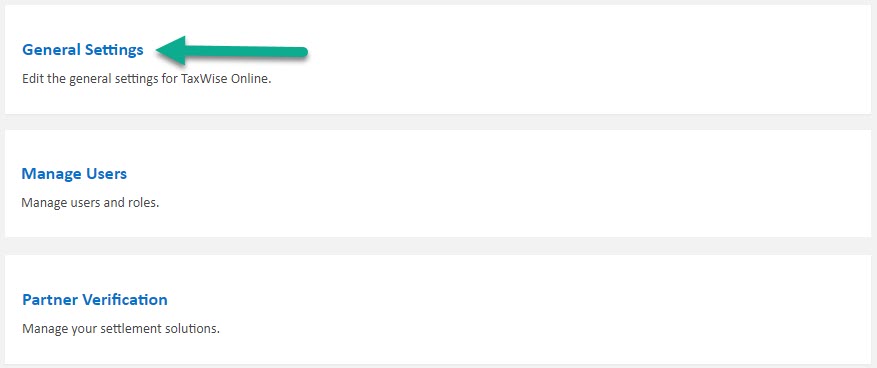Click the gray gap above the Partner Verification card
The height and width of the screenshot is (368, 877).
coord(438,246)
